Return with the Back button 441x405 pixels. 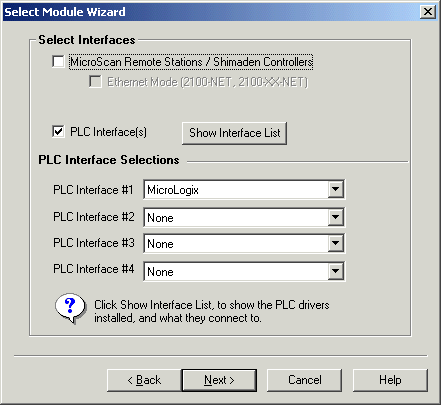[x=144, y=380]
